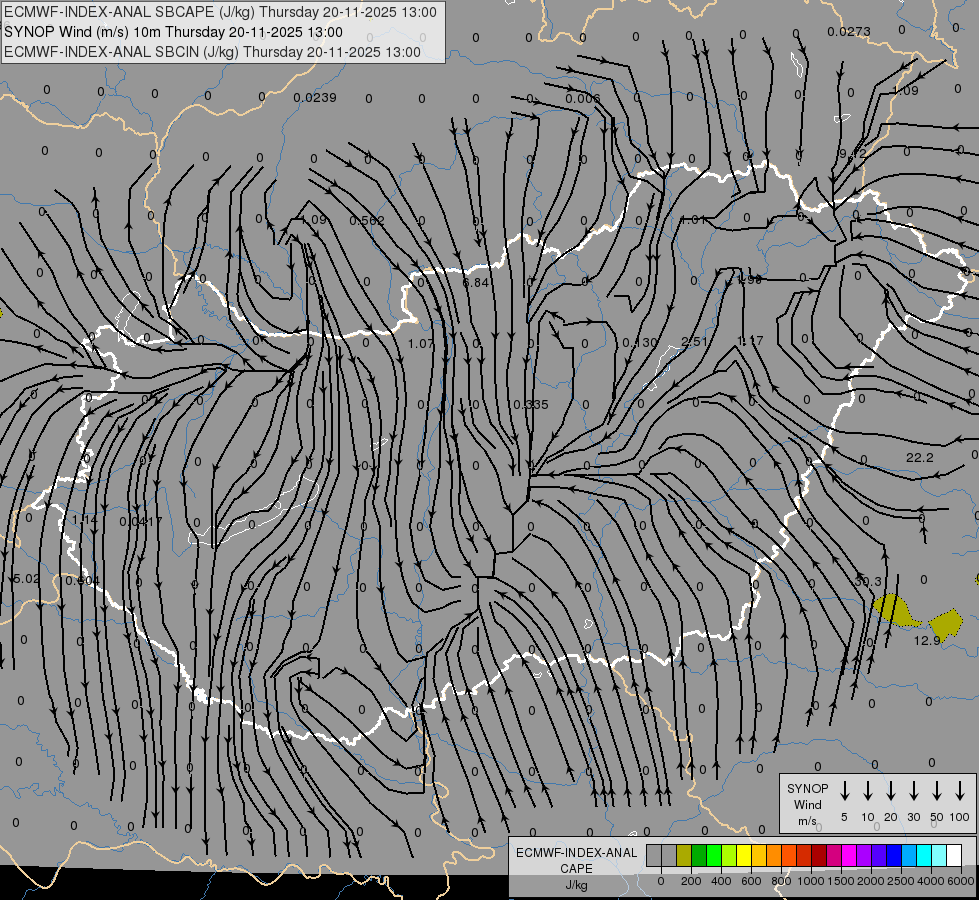979x900 pixels.
Task: Click the map value 1.14
Action: pyautogui.click(x=84, y=520)
